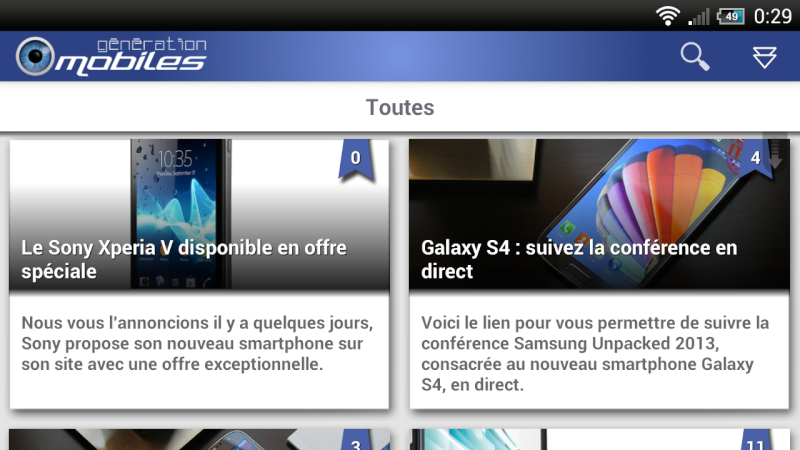This screenshot has width=800, height=450.
Task: Open the bottom-left partially visible article
Action: 199,439
